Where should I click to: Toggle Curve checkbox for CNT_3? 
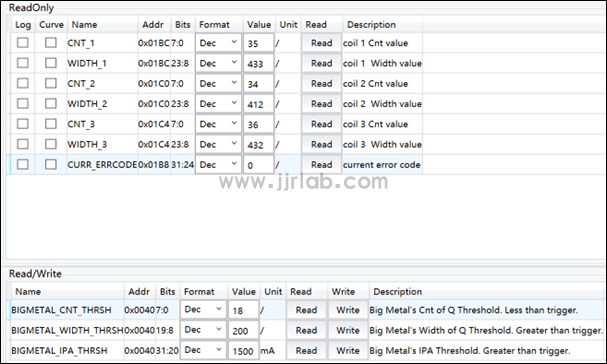[x=51, y=124]
